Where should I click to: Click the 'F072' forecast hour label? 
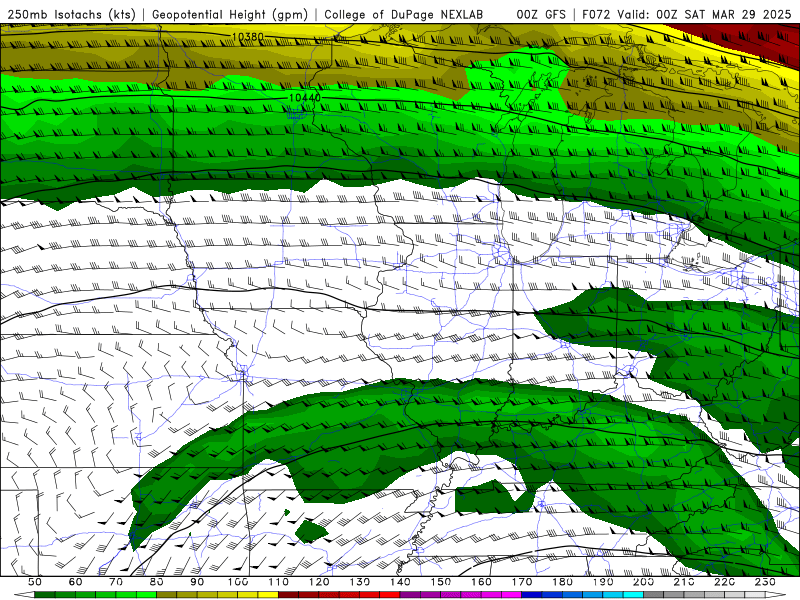click(x=596, y=15)
